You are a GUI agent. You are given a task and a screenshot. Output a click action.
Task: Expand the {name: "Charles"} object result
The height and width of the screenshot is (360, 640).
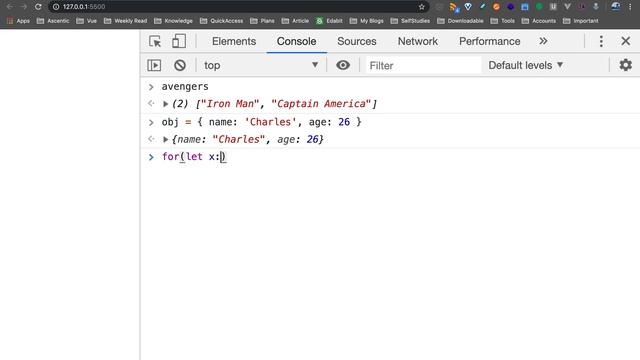[x=165, y=140]
